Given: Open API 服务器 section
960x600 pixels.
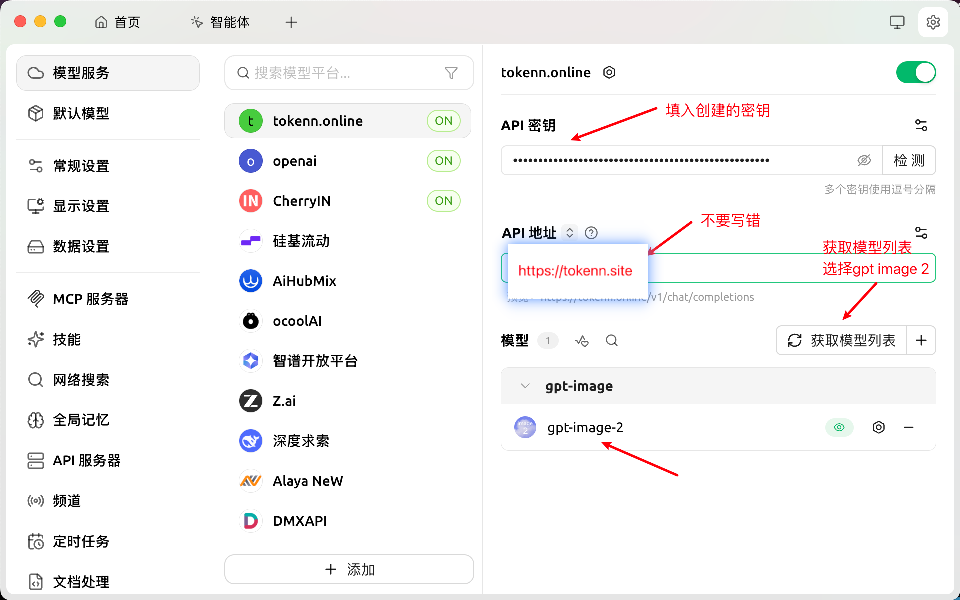Looking at the screenshot, I should coord(108,460).
